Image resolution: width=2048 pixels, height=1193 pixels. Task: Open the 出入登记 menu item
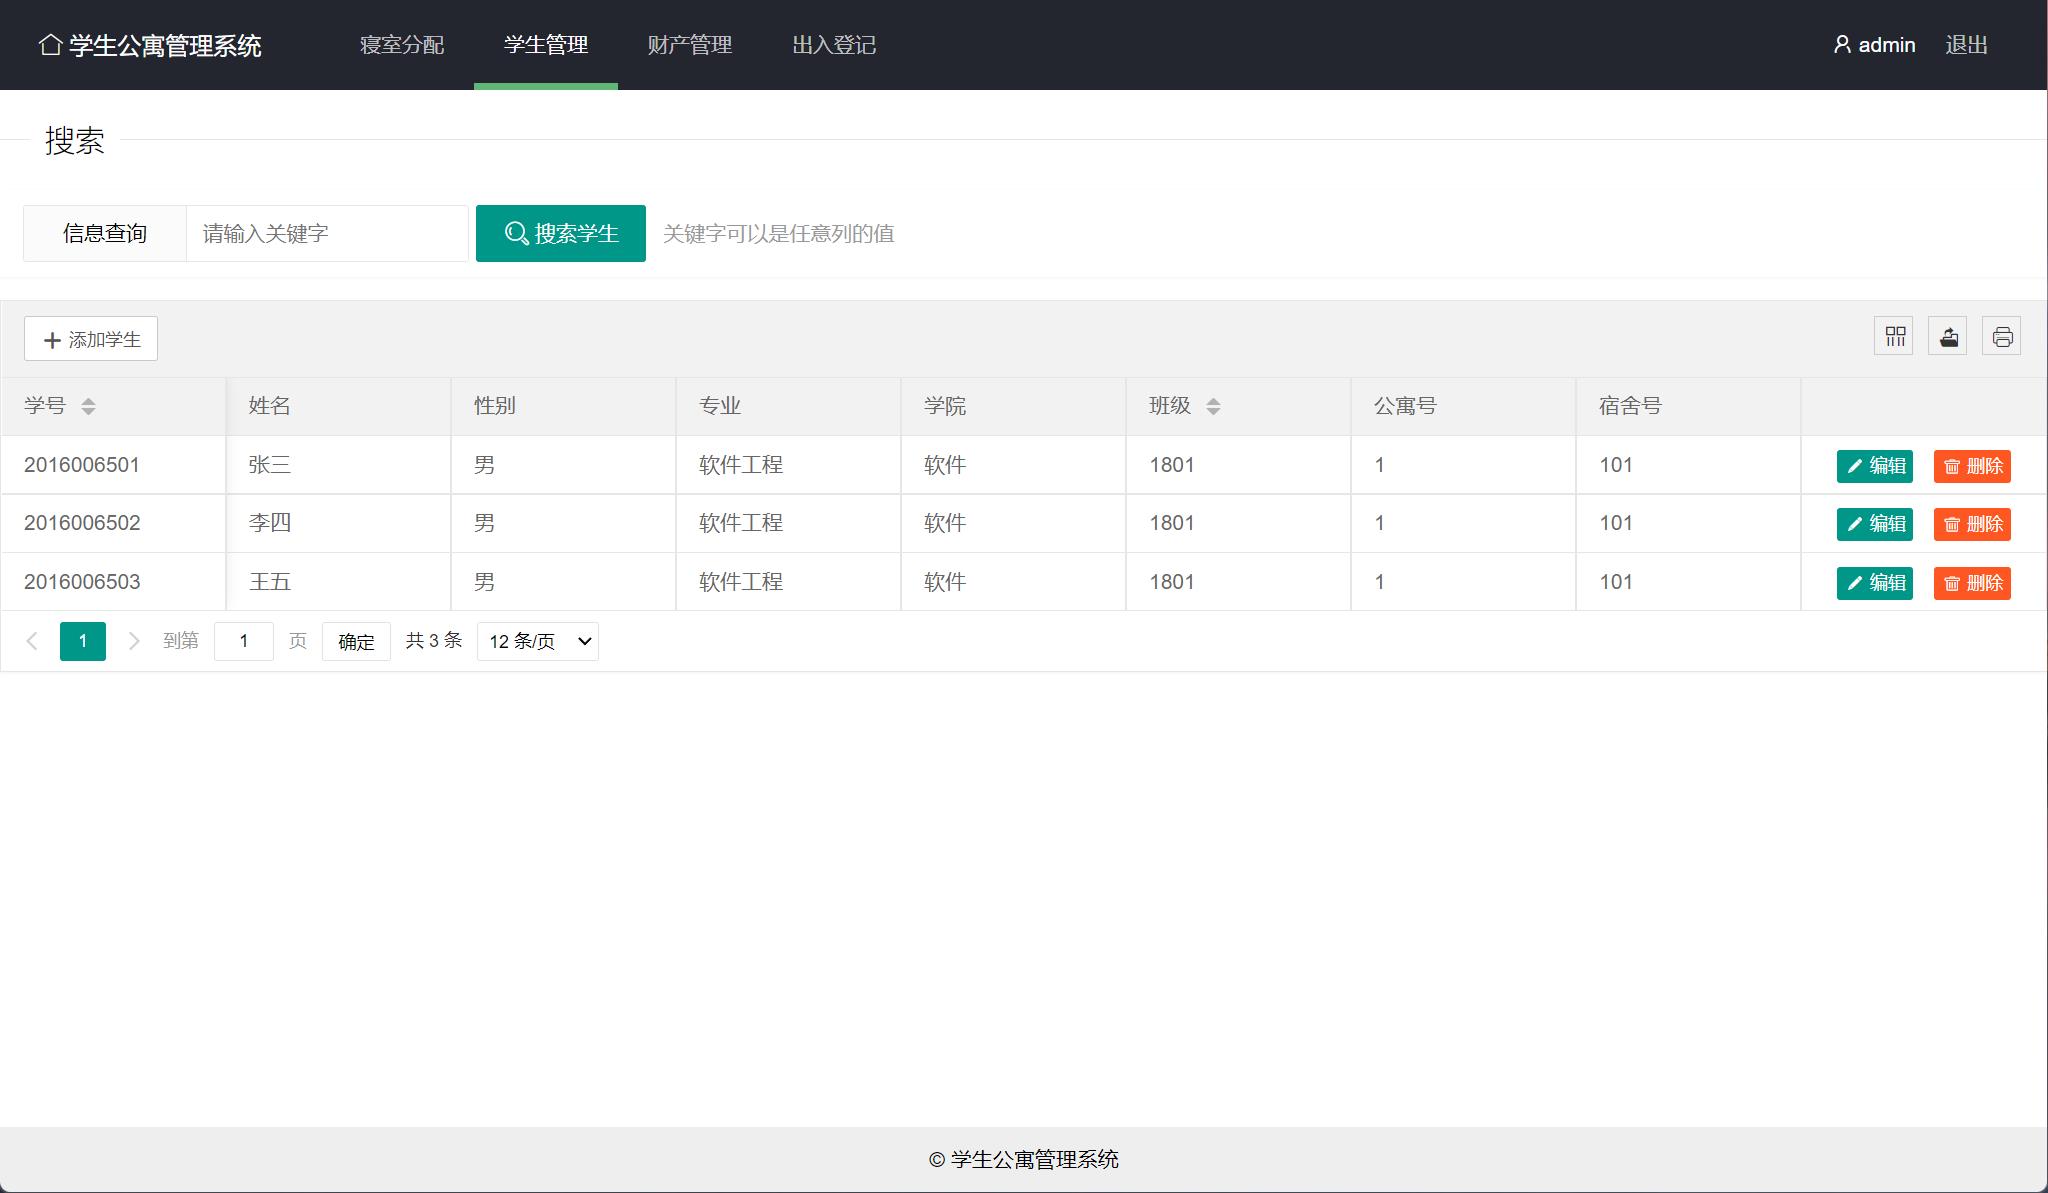[834, 45]
